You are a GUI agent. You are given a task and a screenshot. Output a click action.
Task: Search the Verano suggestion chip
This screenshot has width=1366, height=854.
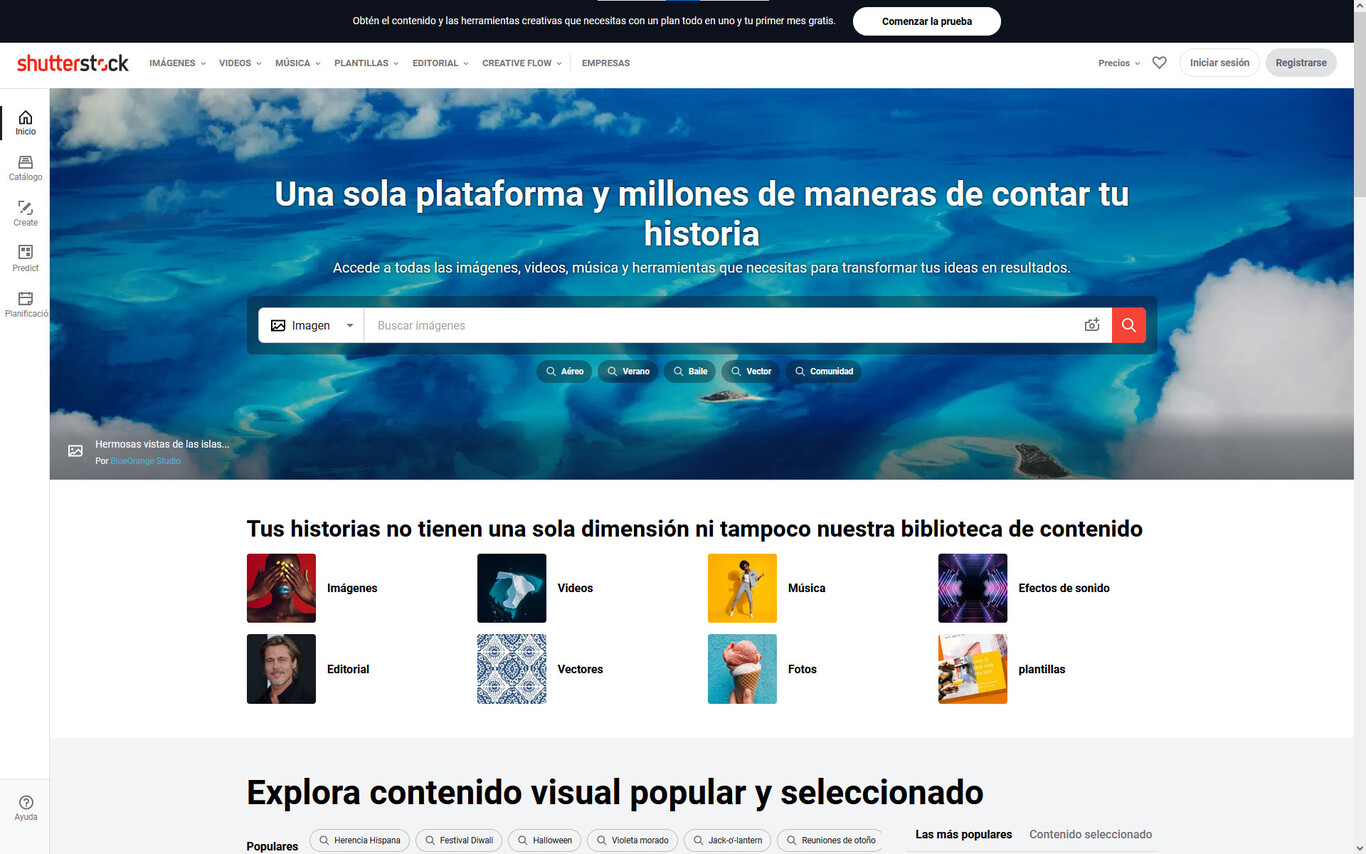(x=627, y=371)
